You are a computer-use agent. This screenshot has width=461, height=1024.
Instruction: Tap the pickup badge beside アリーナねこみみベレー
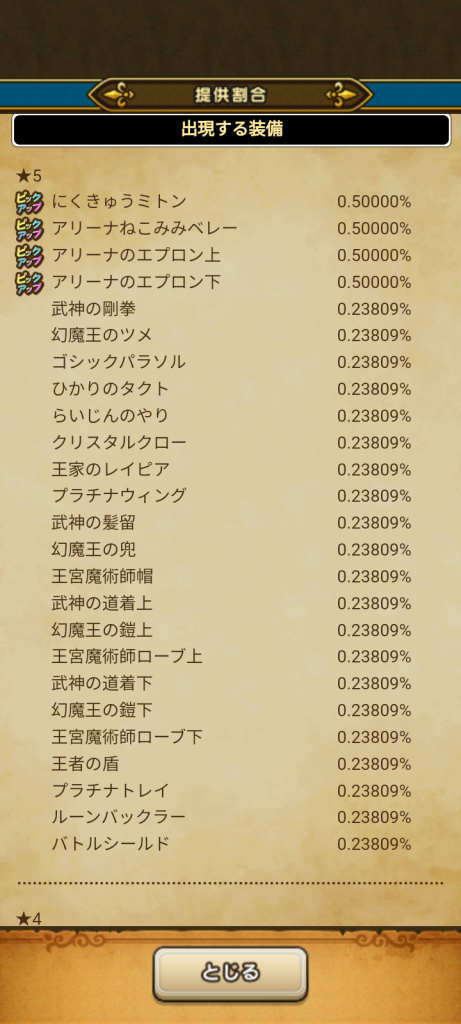tap(29, 229)
